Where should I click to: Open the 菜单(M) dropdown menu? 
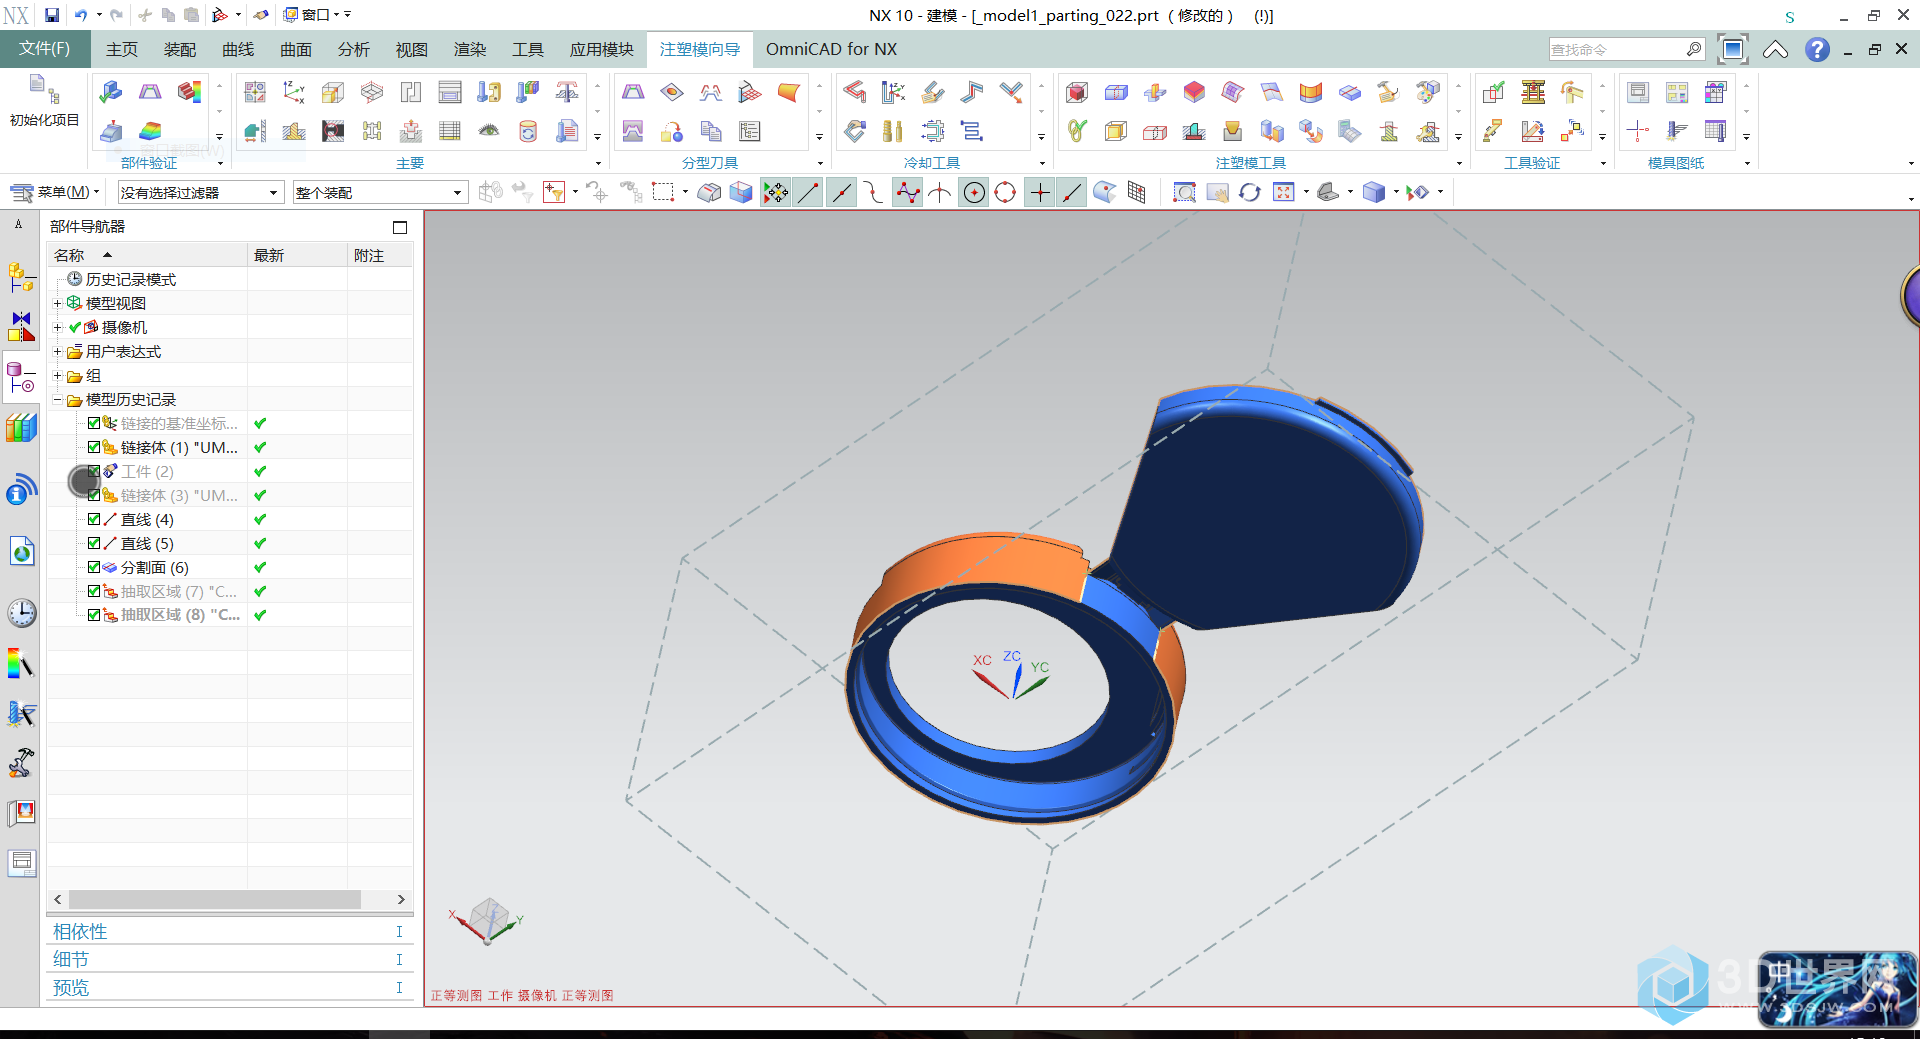coord(55,192)
